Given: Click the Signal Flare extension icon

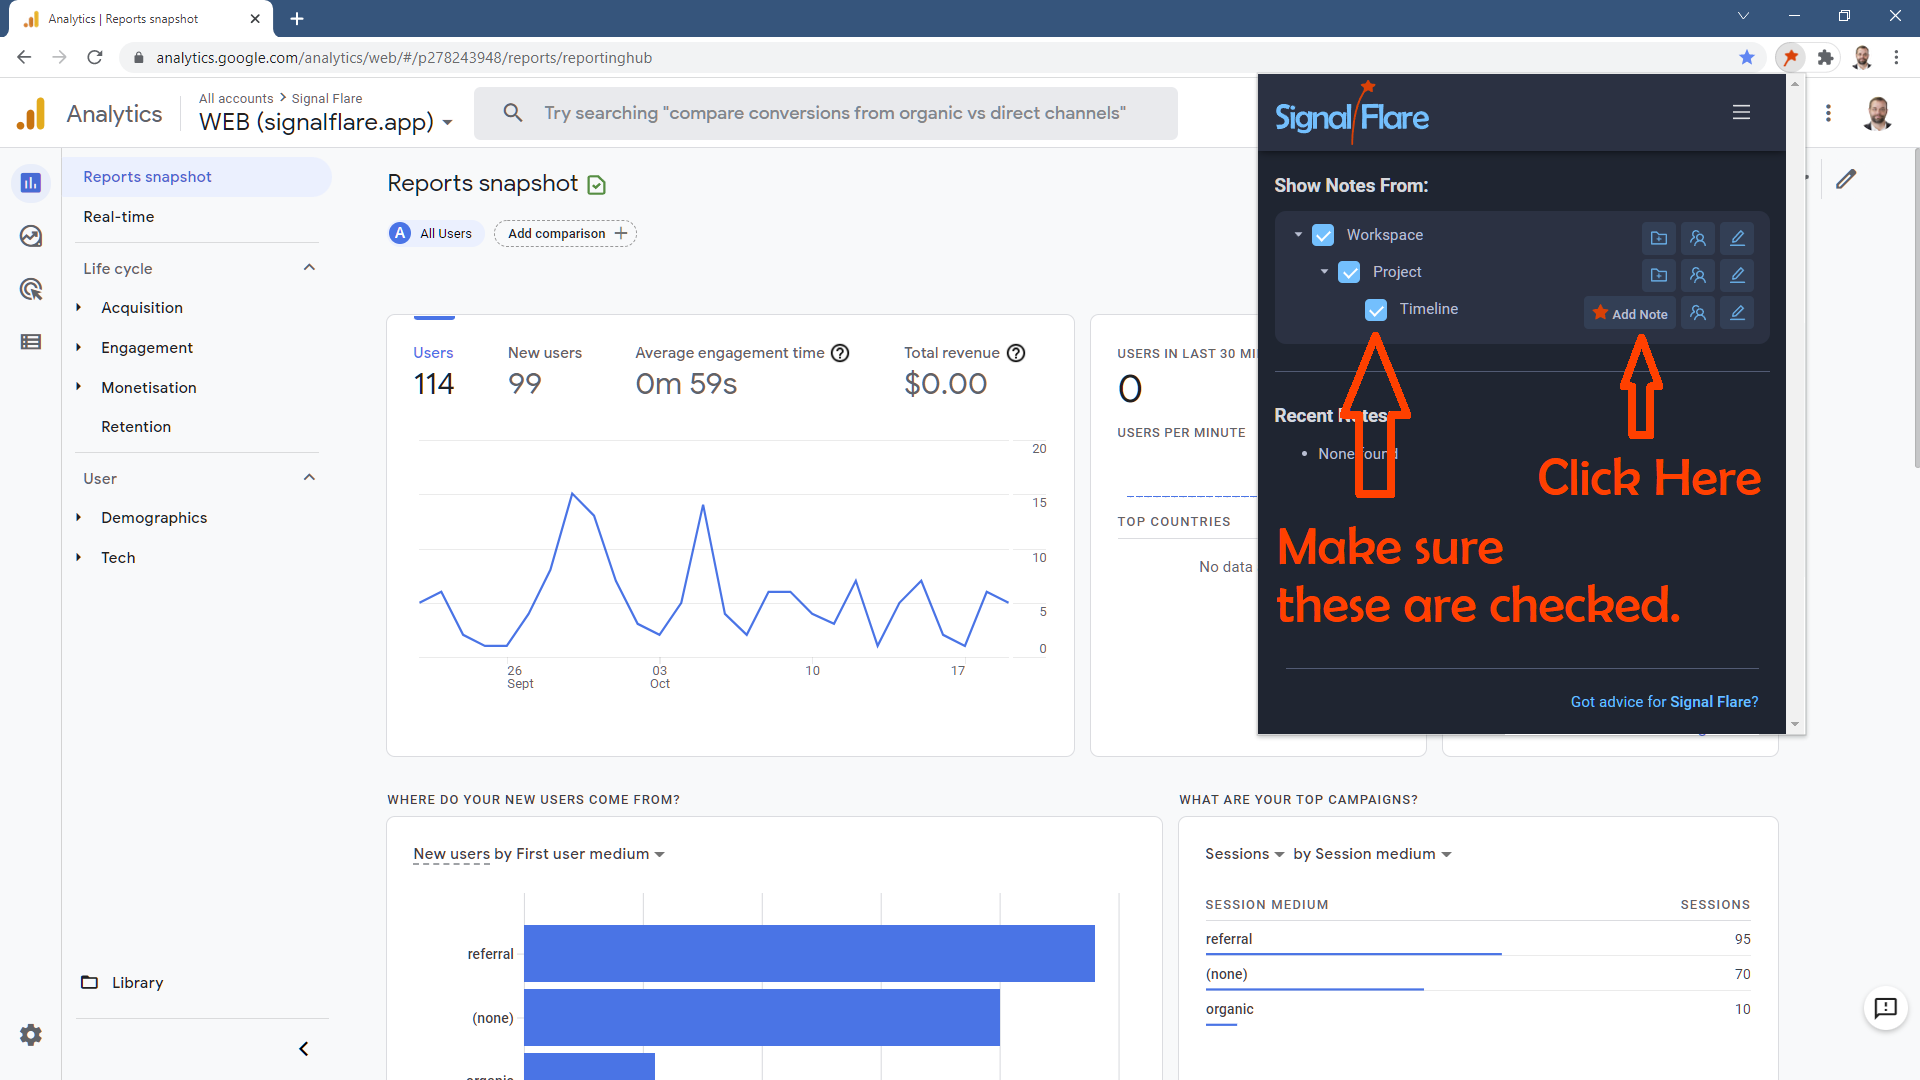Looking at the screenshot, I should [1790, 57].
